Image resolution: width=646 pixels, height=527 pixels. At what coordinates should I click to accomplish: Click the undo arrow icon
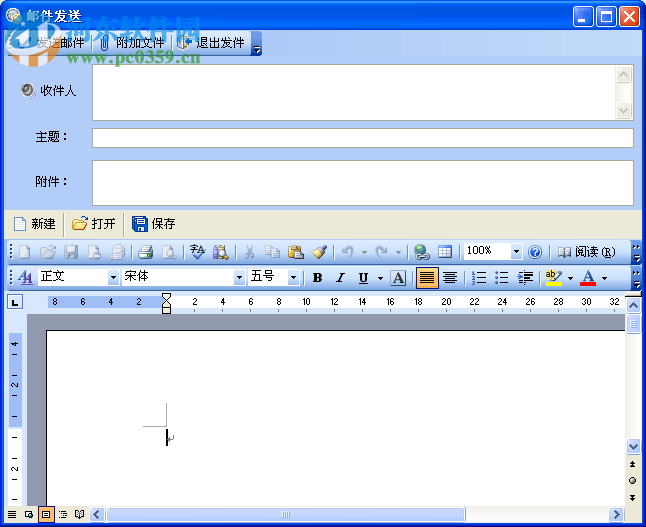tap(348, 252)
